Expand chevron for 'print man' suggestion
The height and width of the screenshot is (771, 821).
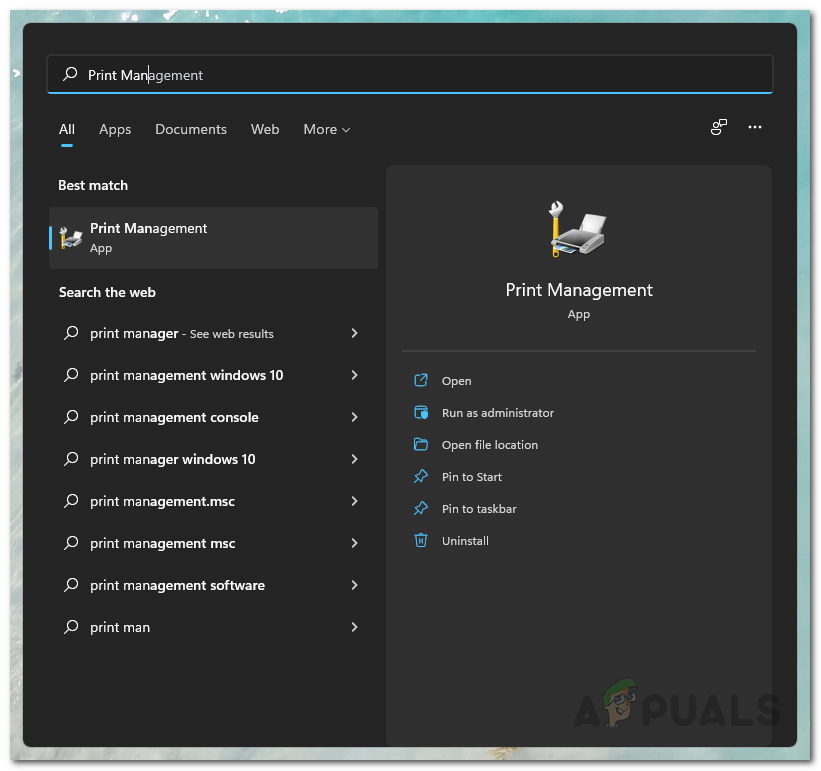(x=354, y=627)
